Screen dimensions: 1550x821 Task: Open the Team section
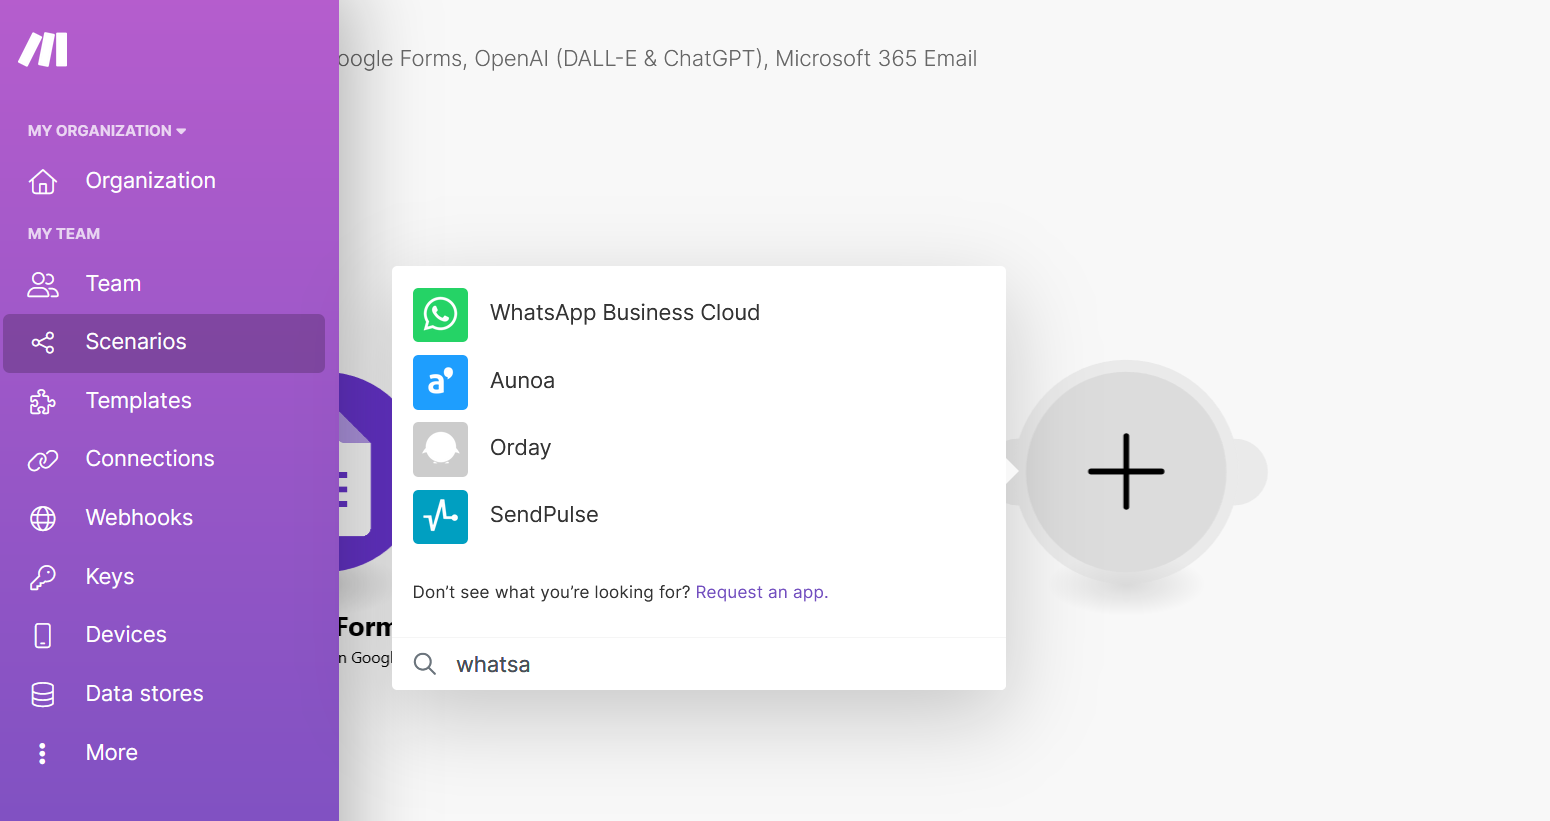click(x=113, y=284)
